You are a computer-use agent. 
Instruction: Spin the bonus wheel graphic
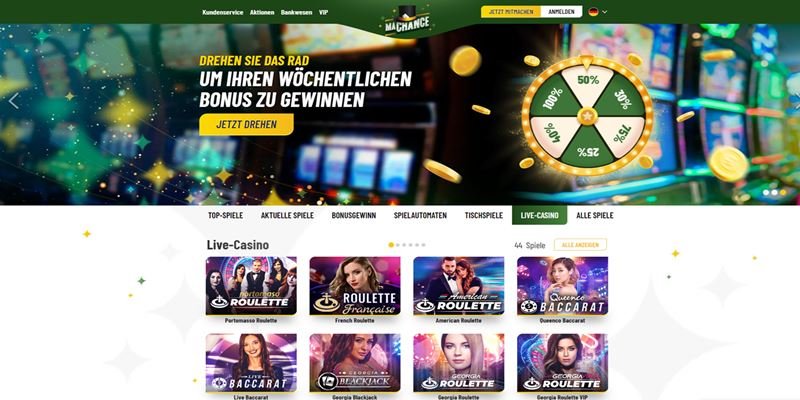coord(587,116)
